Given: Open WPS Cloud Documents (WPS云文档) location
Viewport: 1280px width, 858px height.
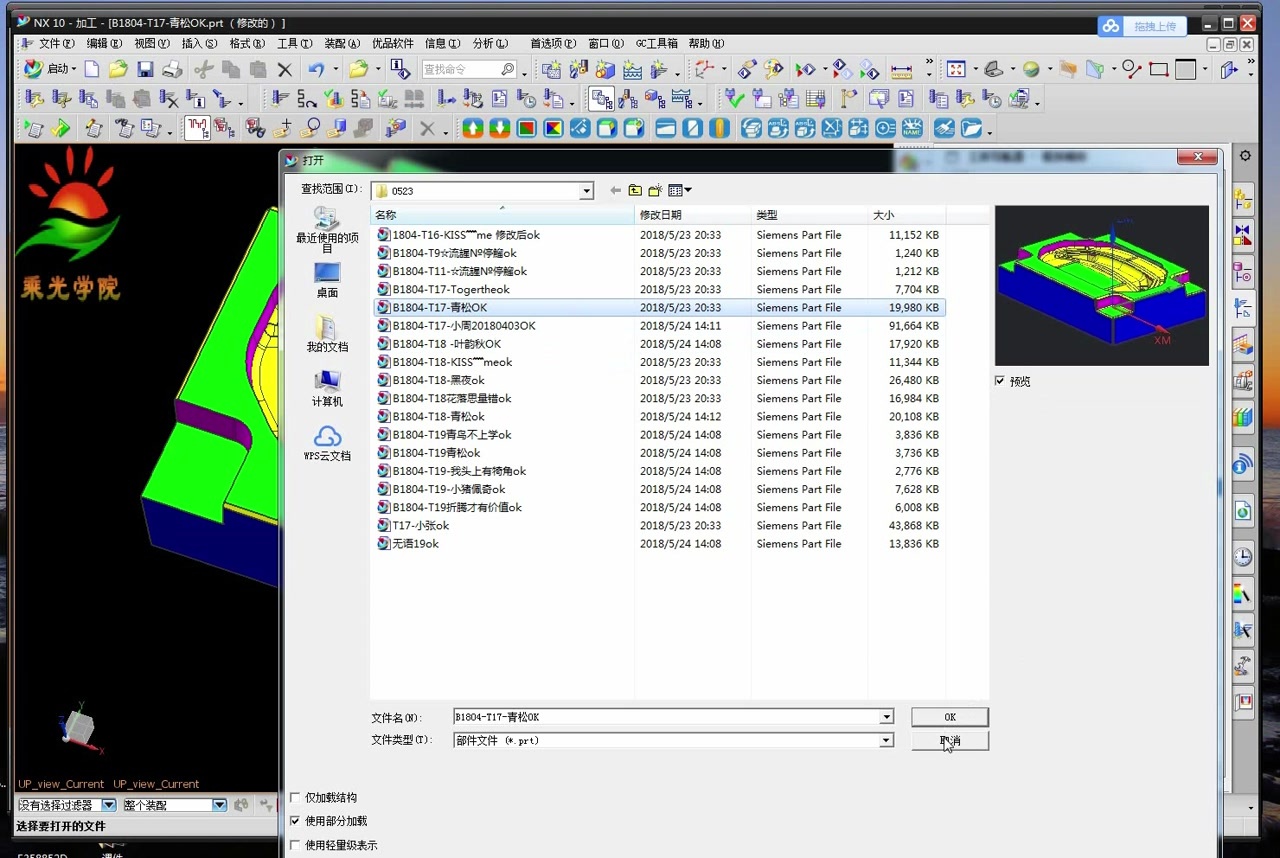Looking at the screenshot, I should click(327, 442).
